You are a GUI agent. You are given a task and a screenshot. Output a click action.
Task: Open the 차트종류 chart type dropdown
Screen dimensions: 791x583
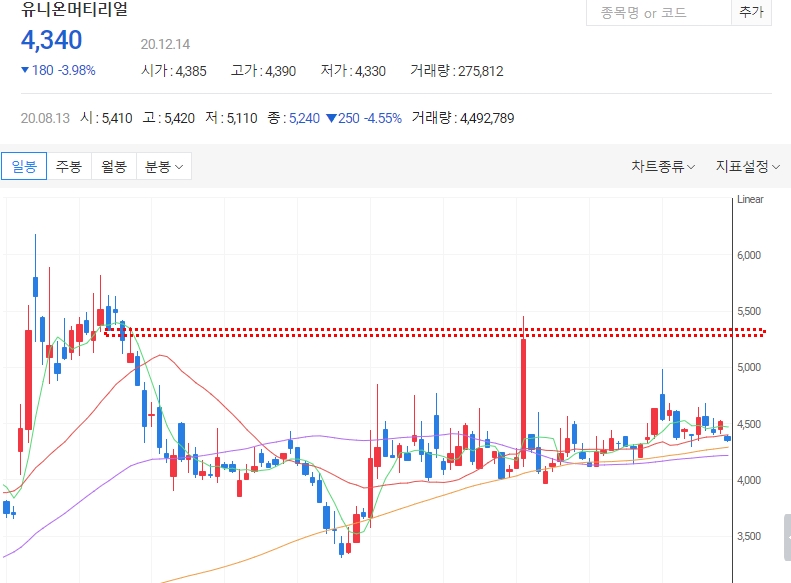point(663,166)
